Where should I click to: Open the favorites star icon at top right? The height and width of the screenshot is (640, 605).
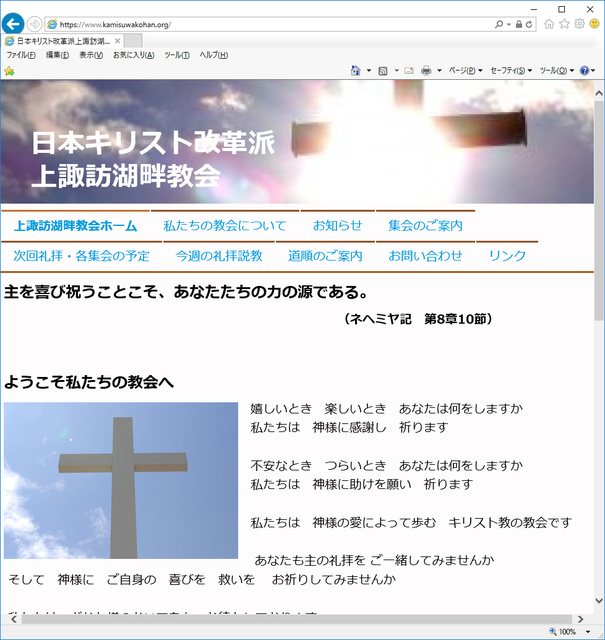pos(564,24)
